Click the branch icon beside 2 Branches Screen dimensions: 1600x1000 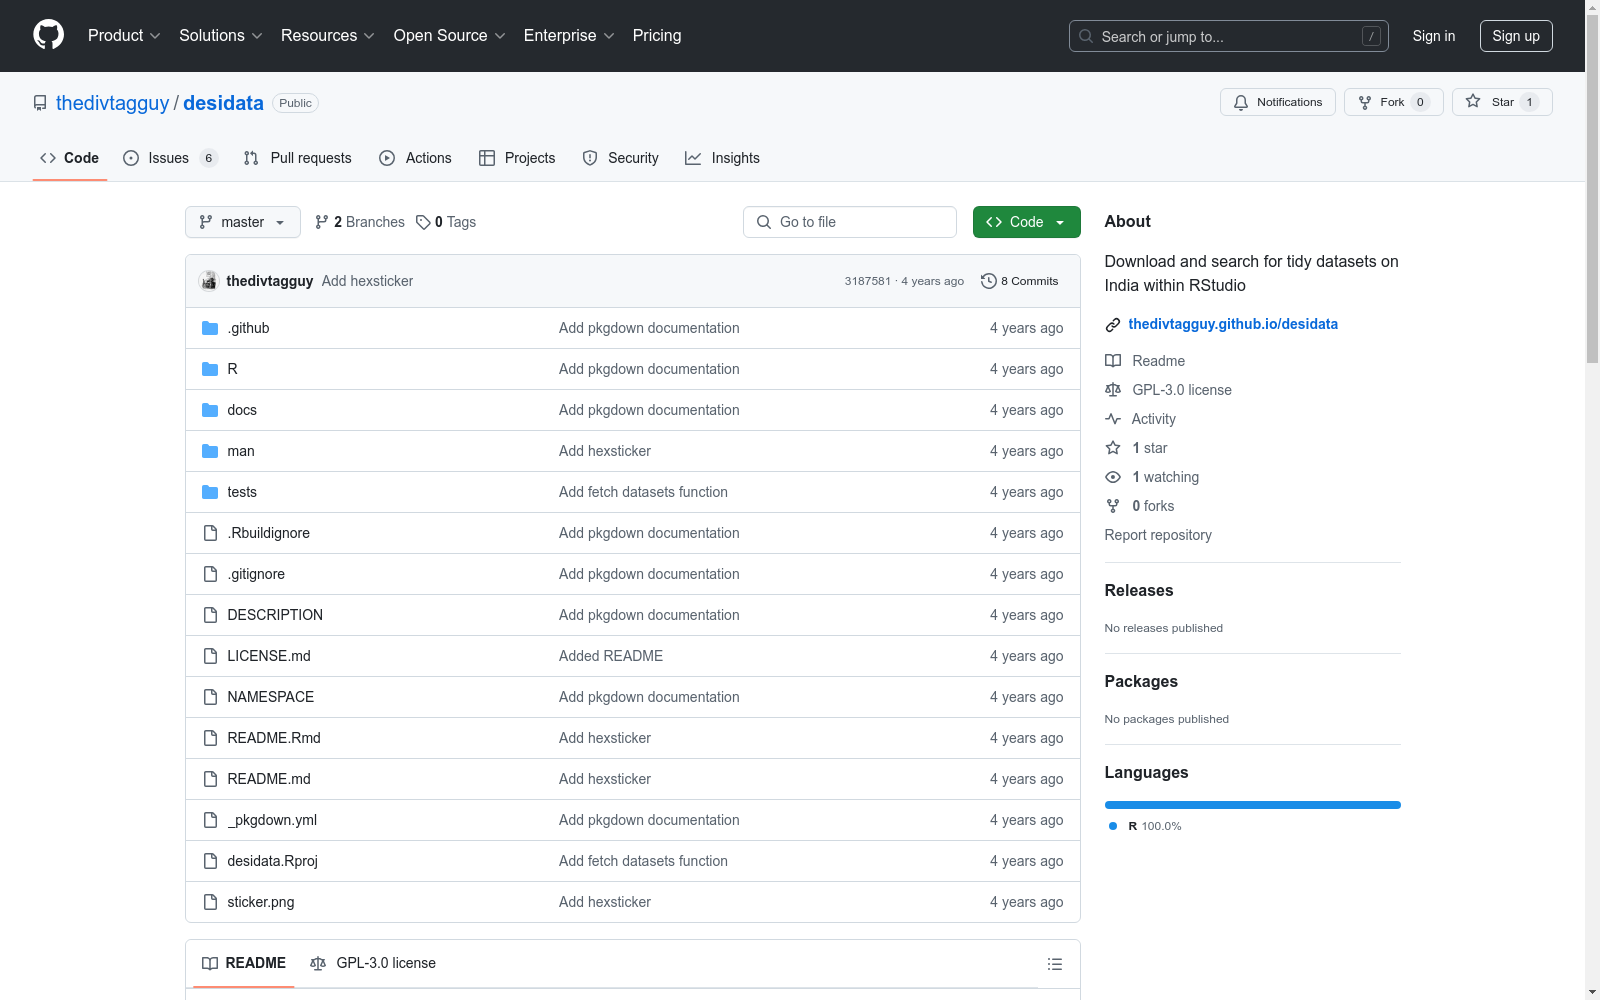point(322,222)
